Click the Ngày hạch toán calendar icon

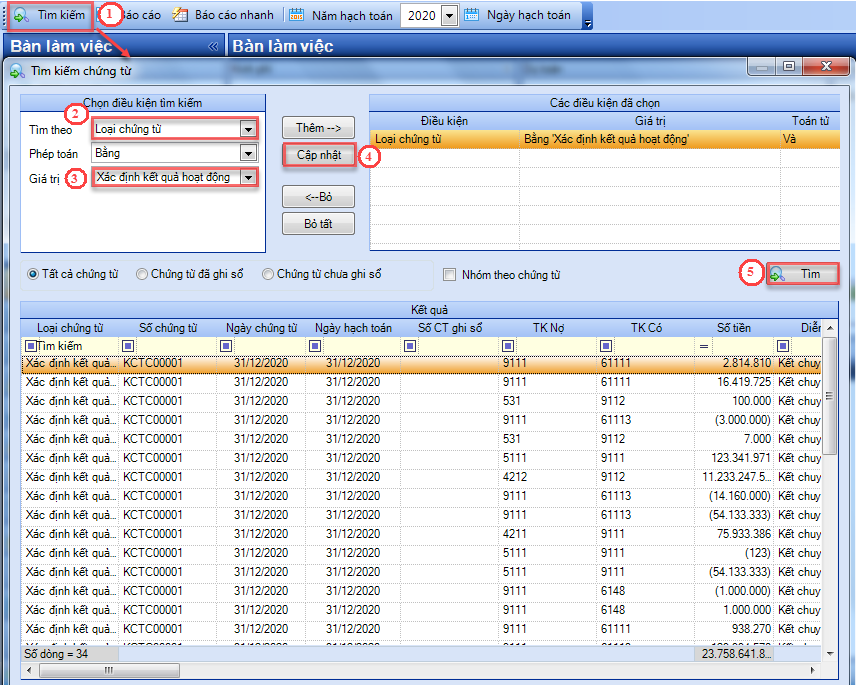click(x=472, y=15)
